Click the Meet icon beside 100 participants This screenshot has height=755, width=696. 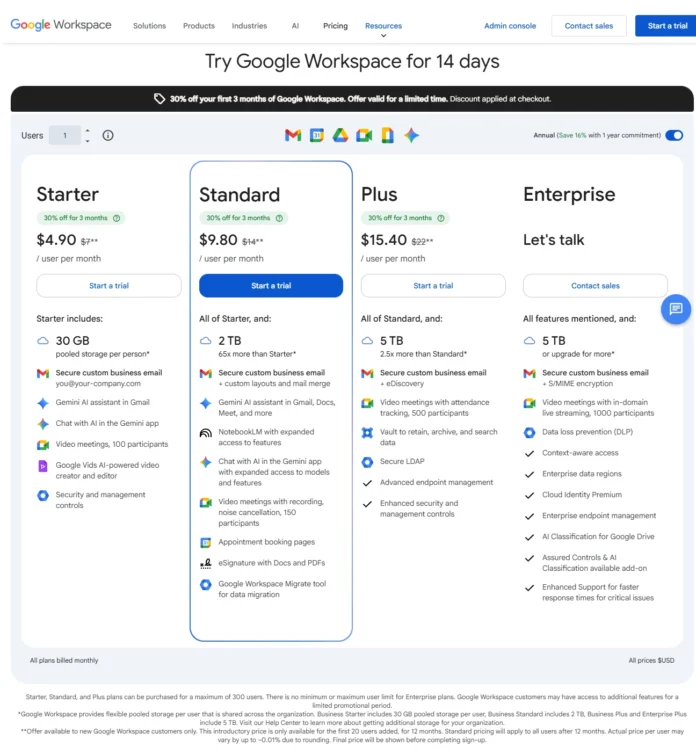click(x=43, y=445)
